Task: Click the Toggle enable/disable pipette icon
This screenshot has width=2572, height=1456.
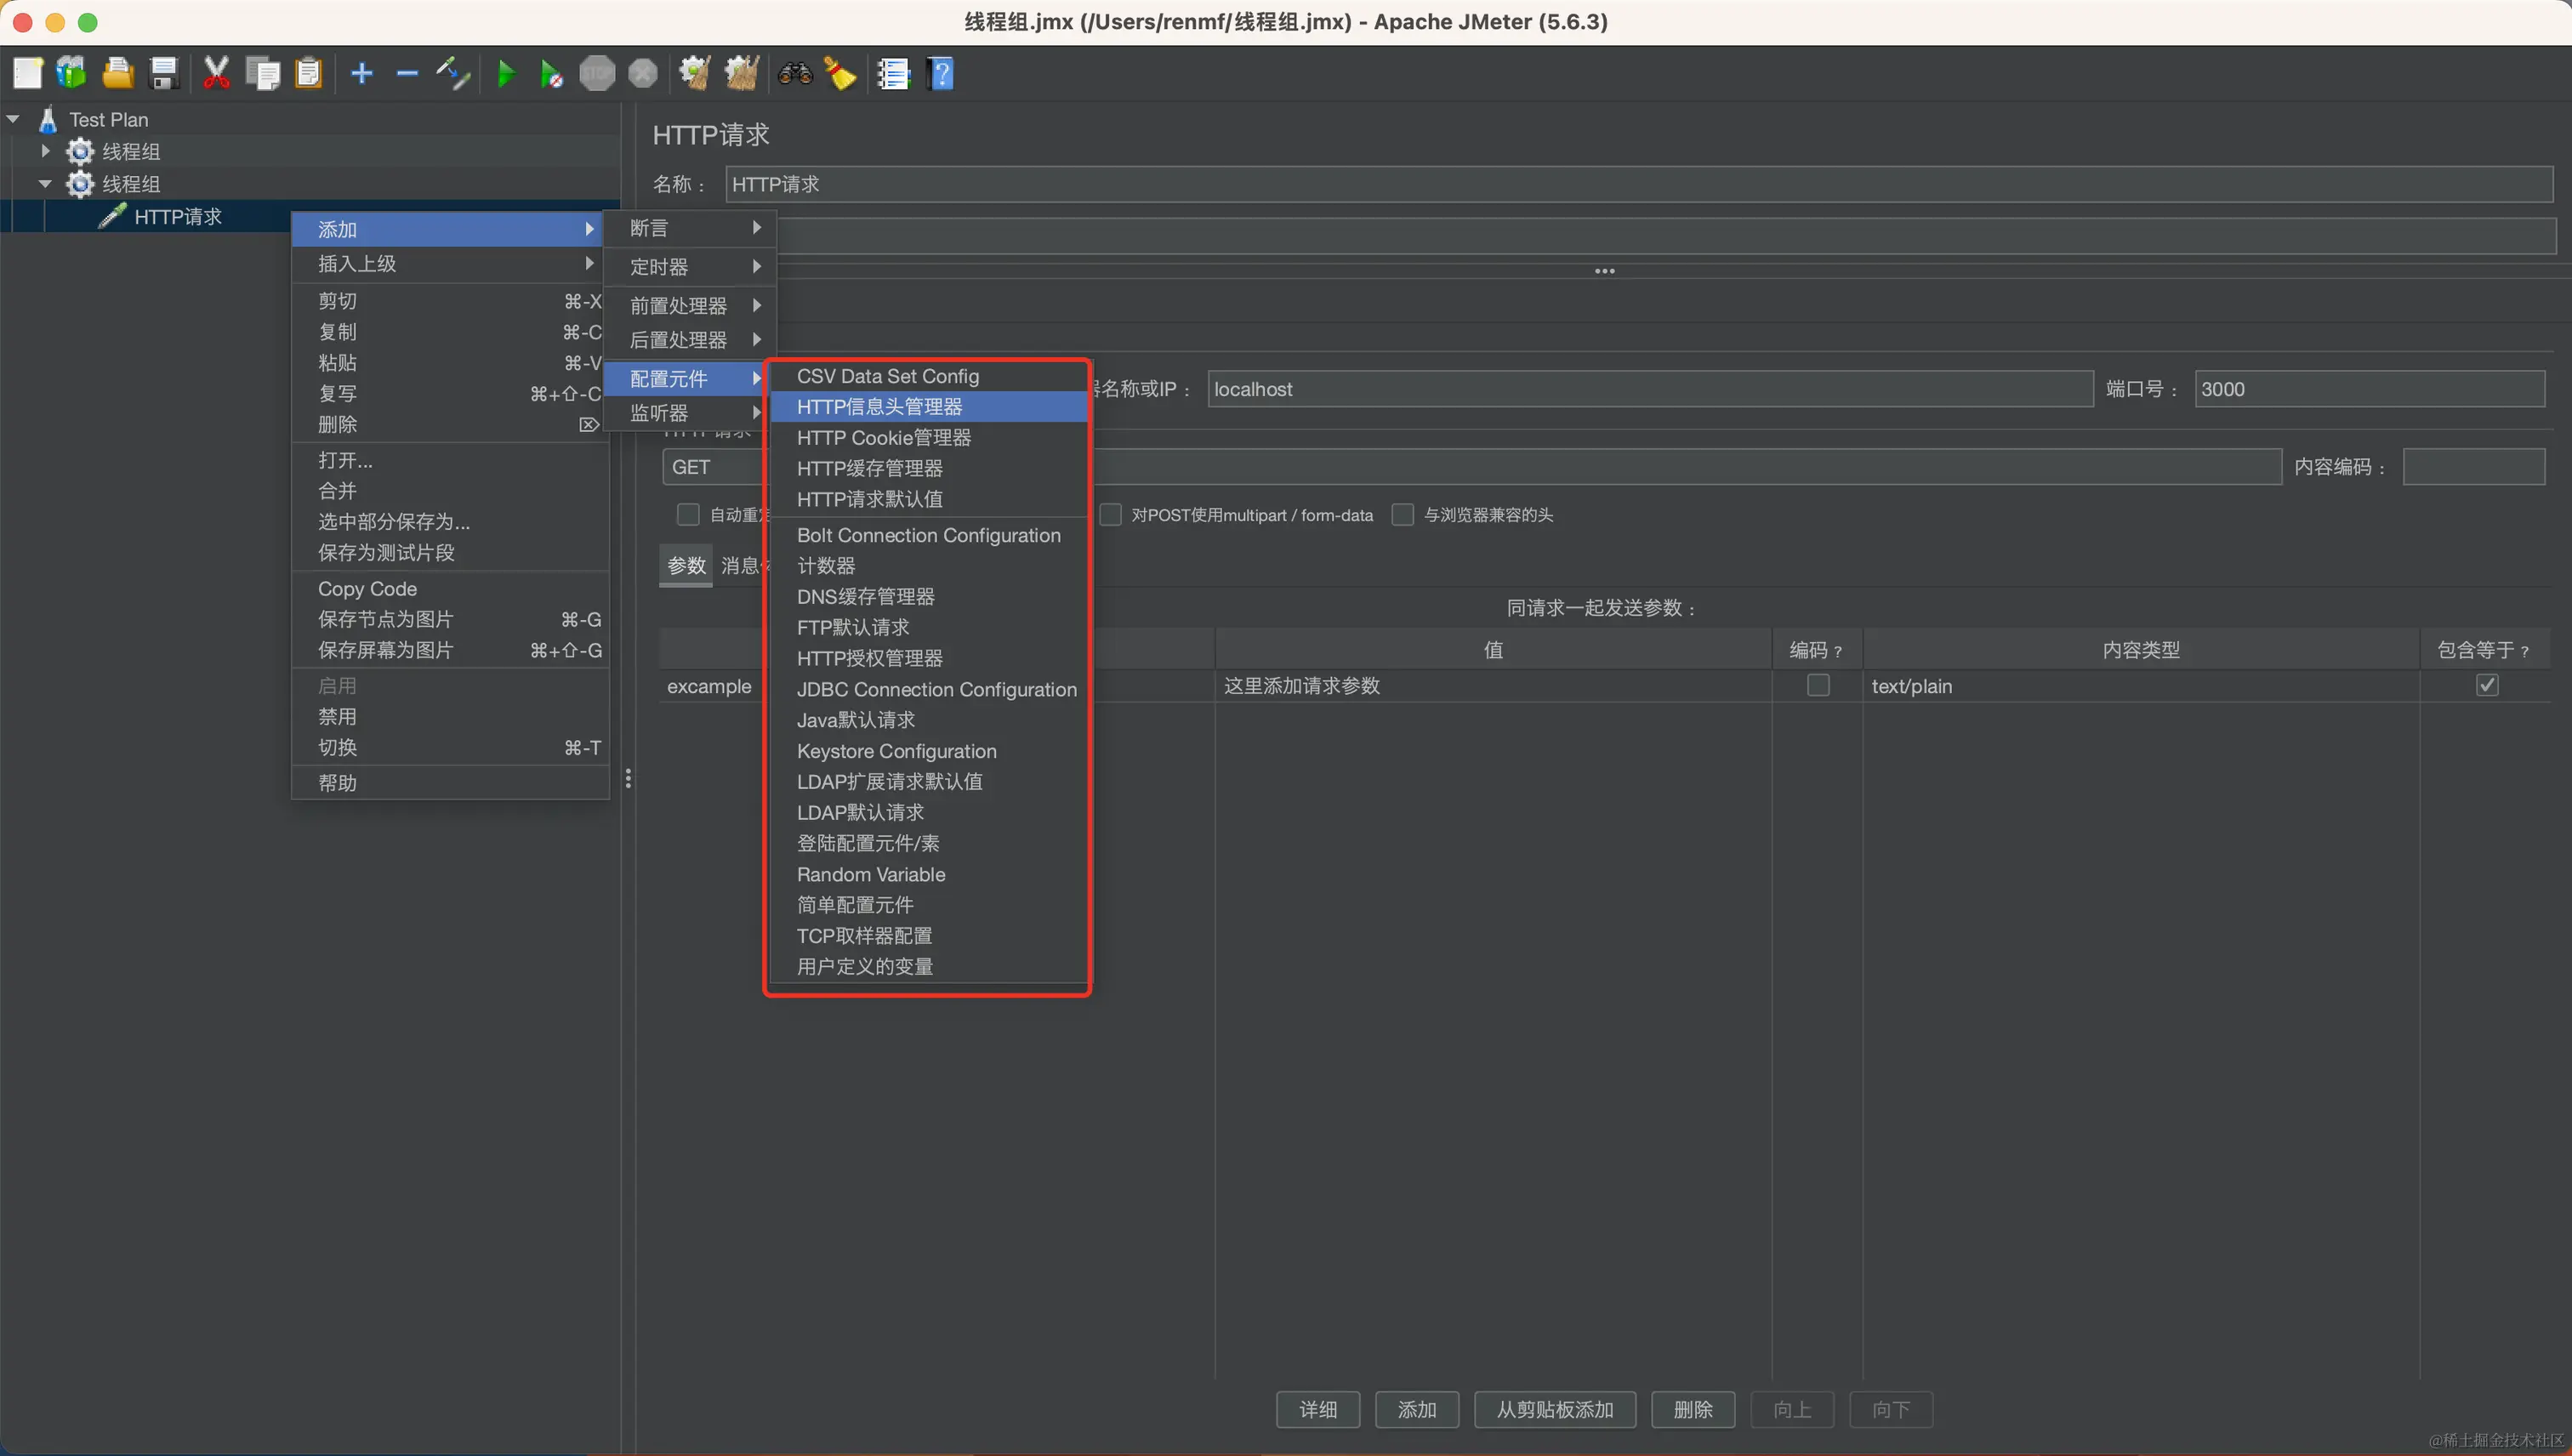Action: 453,73
